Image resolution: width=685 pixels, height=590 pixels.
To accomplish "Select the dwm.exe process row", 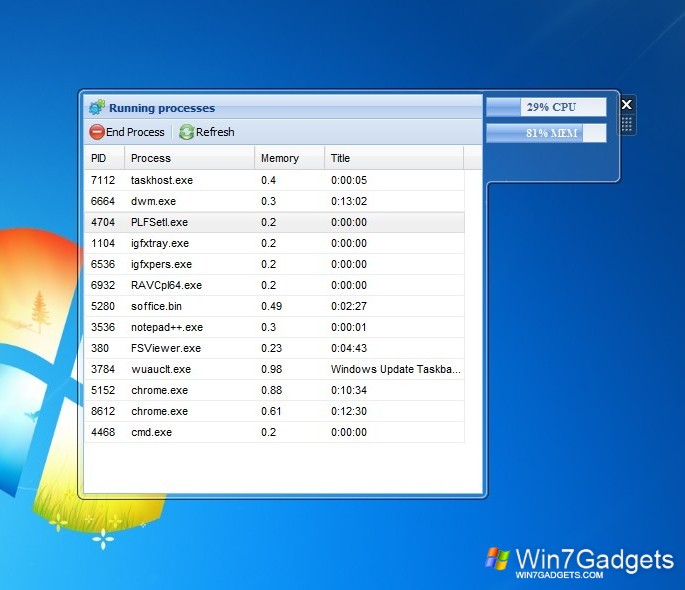I will coord(274,201).
